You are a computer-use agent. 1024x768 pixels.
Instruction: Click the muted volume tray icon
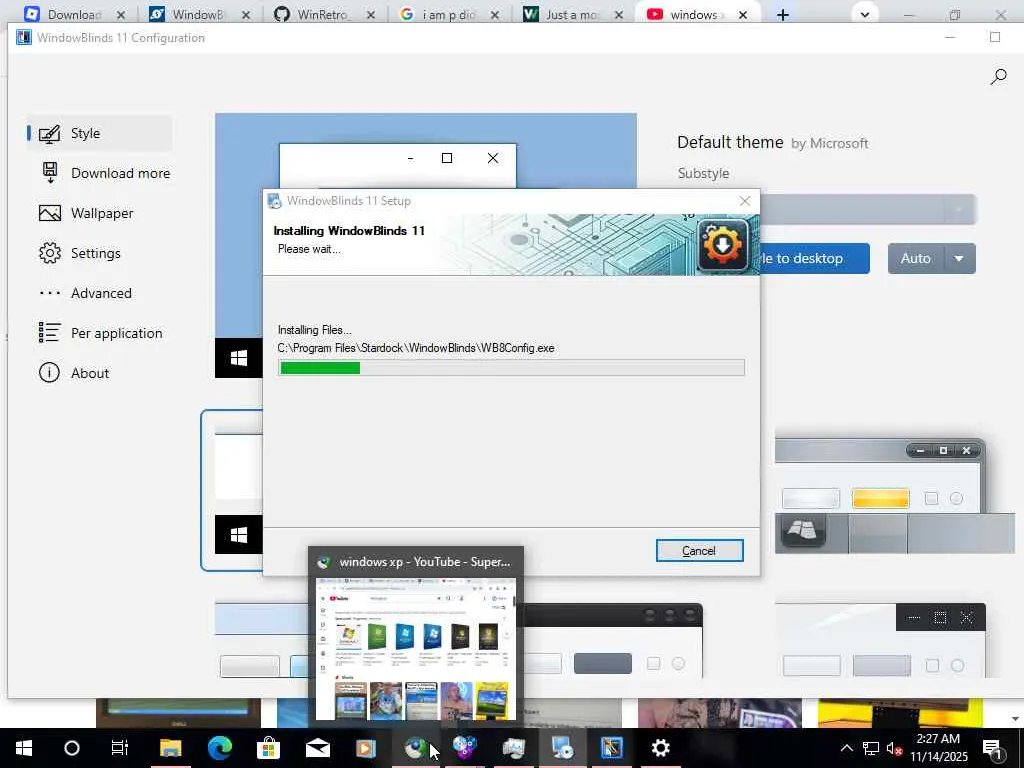click(x=894, y=748)
